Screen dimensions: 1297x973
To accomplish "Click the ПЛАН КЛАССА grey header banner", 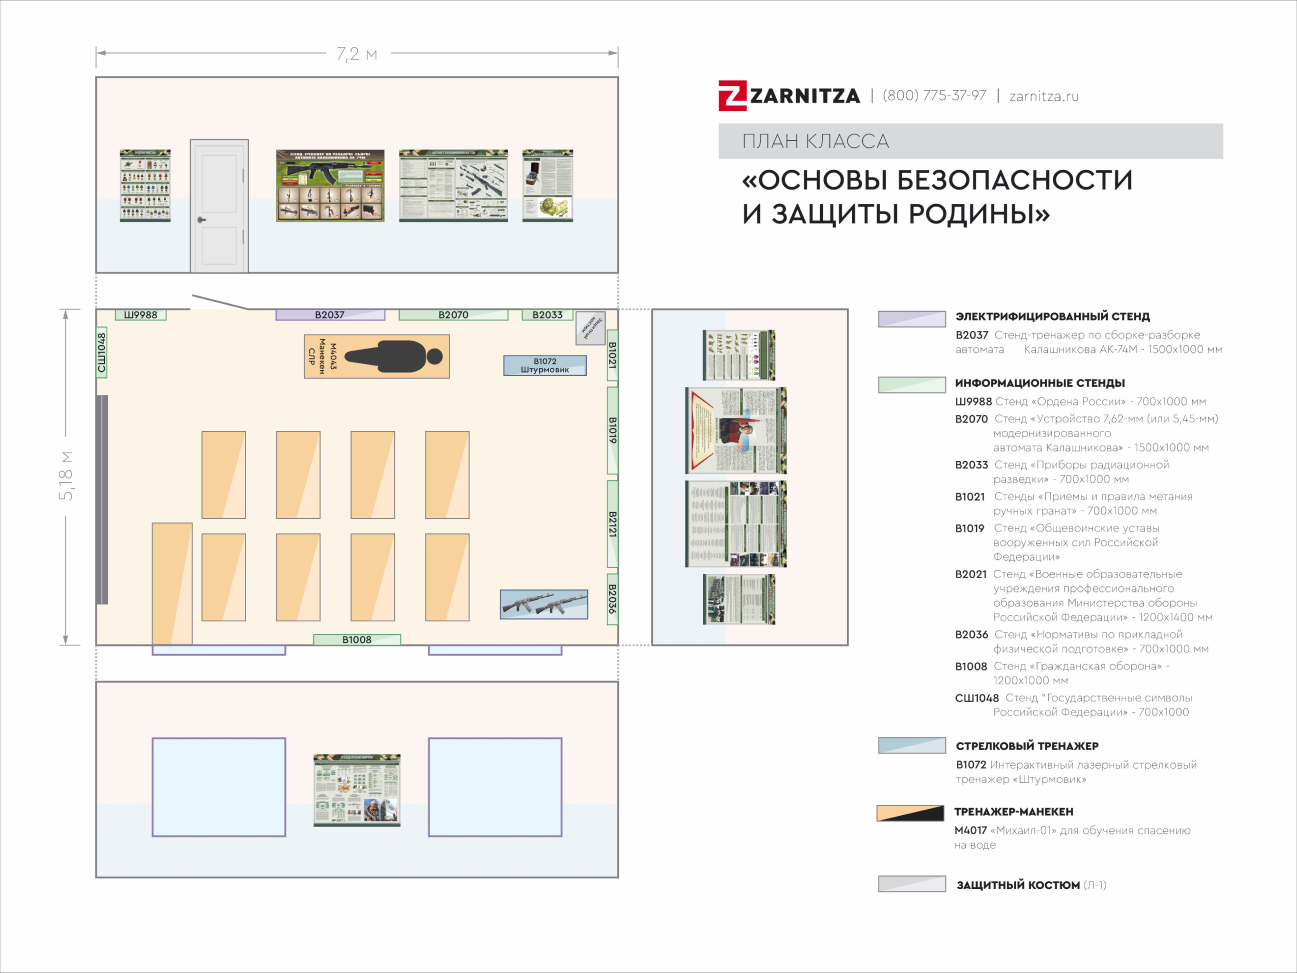I will click(x=970, y=141).
